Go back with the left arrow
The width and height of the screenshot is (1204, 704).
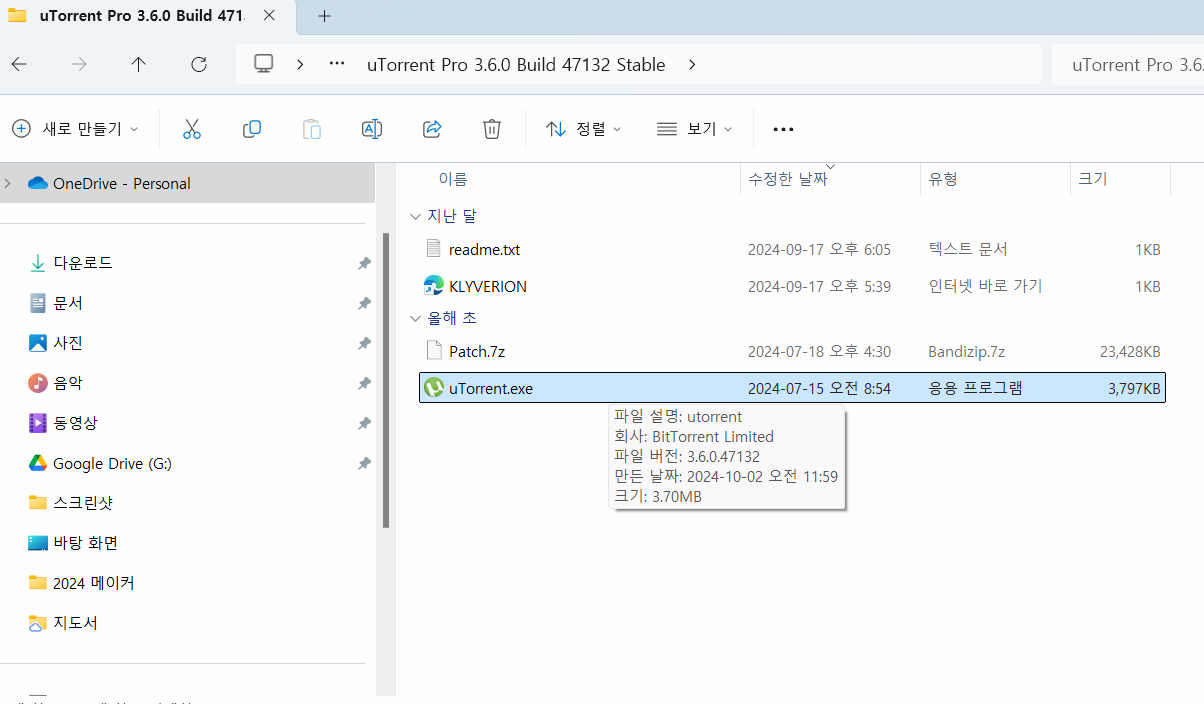19,64
